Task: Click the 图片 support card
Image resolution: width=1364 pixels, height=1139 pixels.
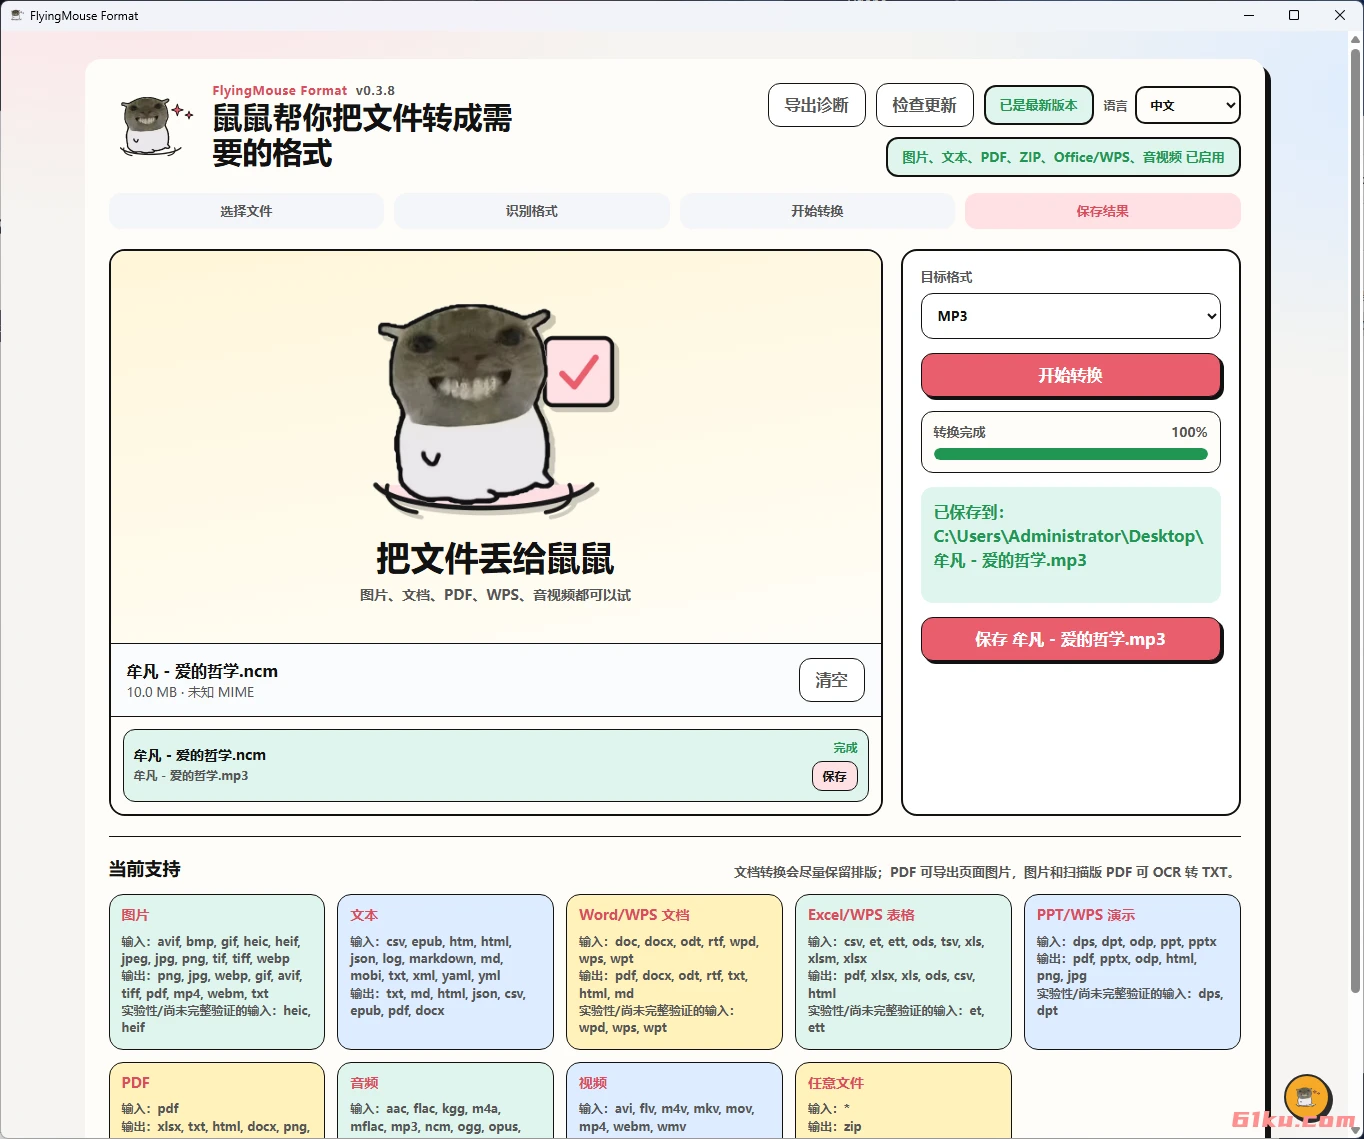Action: pos(217,972)
